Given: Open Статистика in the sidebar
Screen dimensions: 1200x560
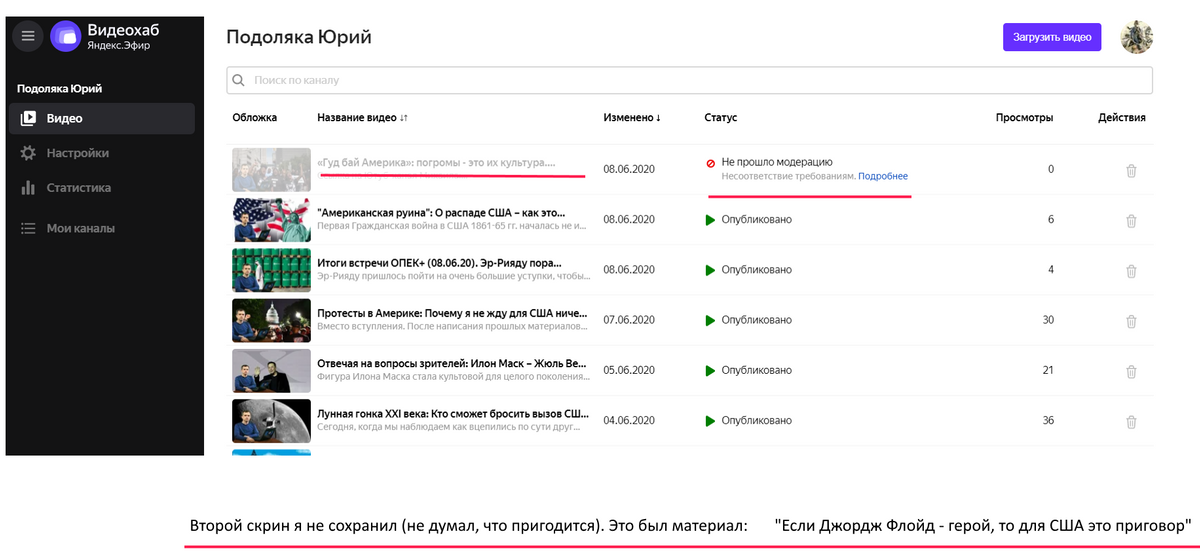Looking at the screenshot, I should point(78,188).
